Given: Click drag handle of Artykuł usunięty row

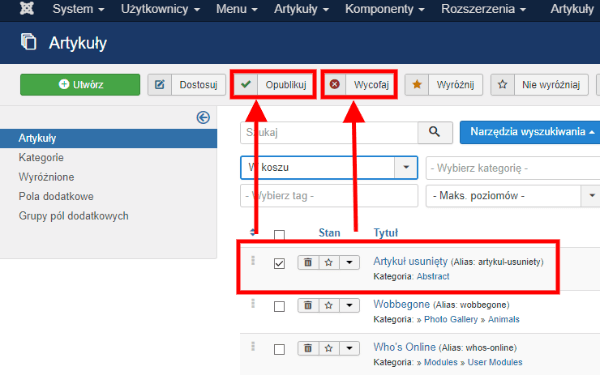Looking at the screenshot, I should click(x=253, y=261).
